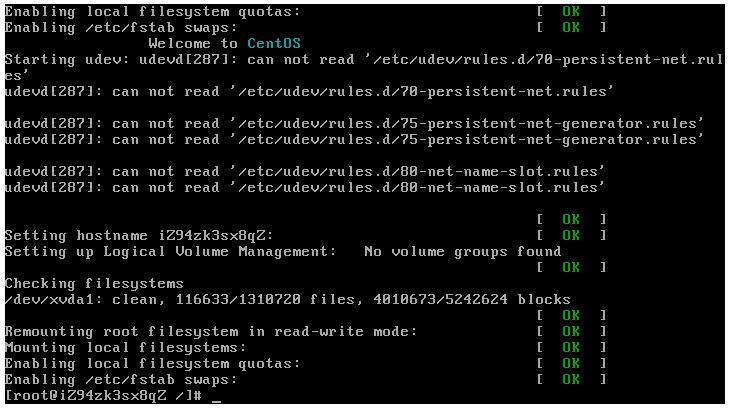Click the 'Setting hostname iZ94zk3sx8qZ' line

coord(139,236)
